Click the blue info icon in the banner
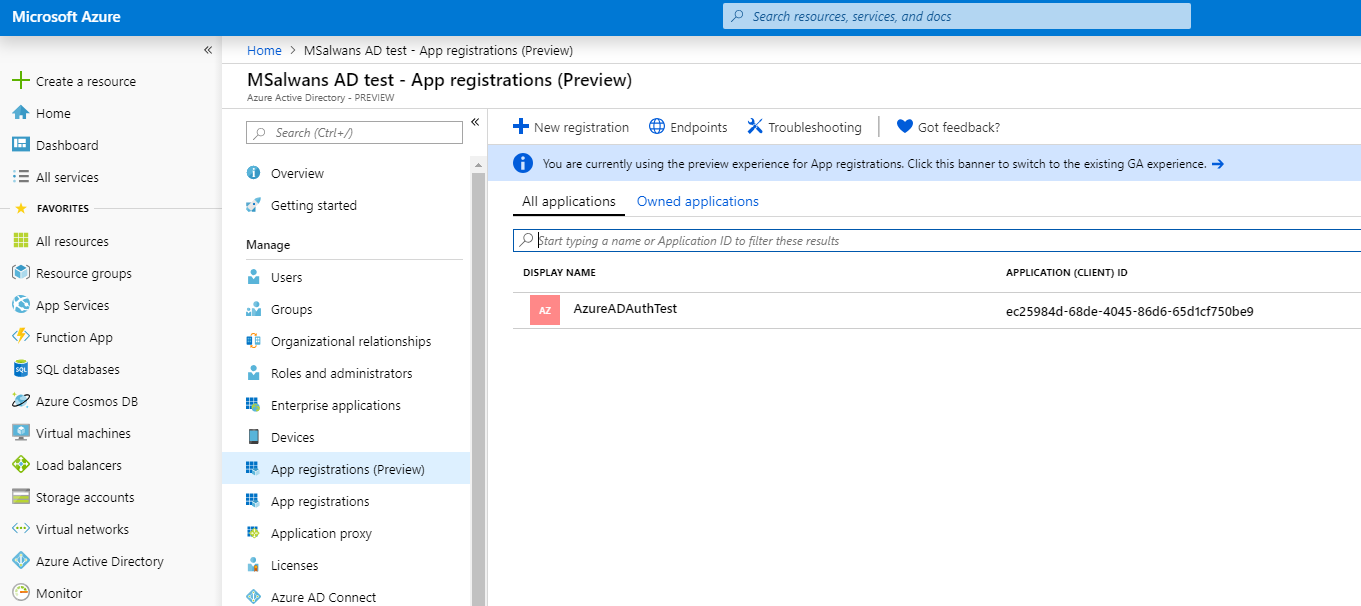The width and height of the screenshot is (1361, 606). [x=522, y=163]
